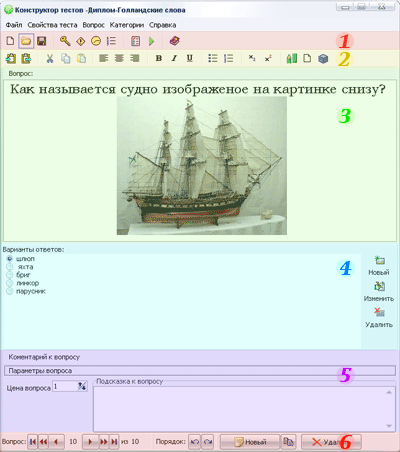Open the key password settings icon
This screenshot has width=400, height=452.
[65, 41]
